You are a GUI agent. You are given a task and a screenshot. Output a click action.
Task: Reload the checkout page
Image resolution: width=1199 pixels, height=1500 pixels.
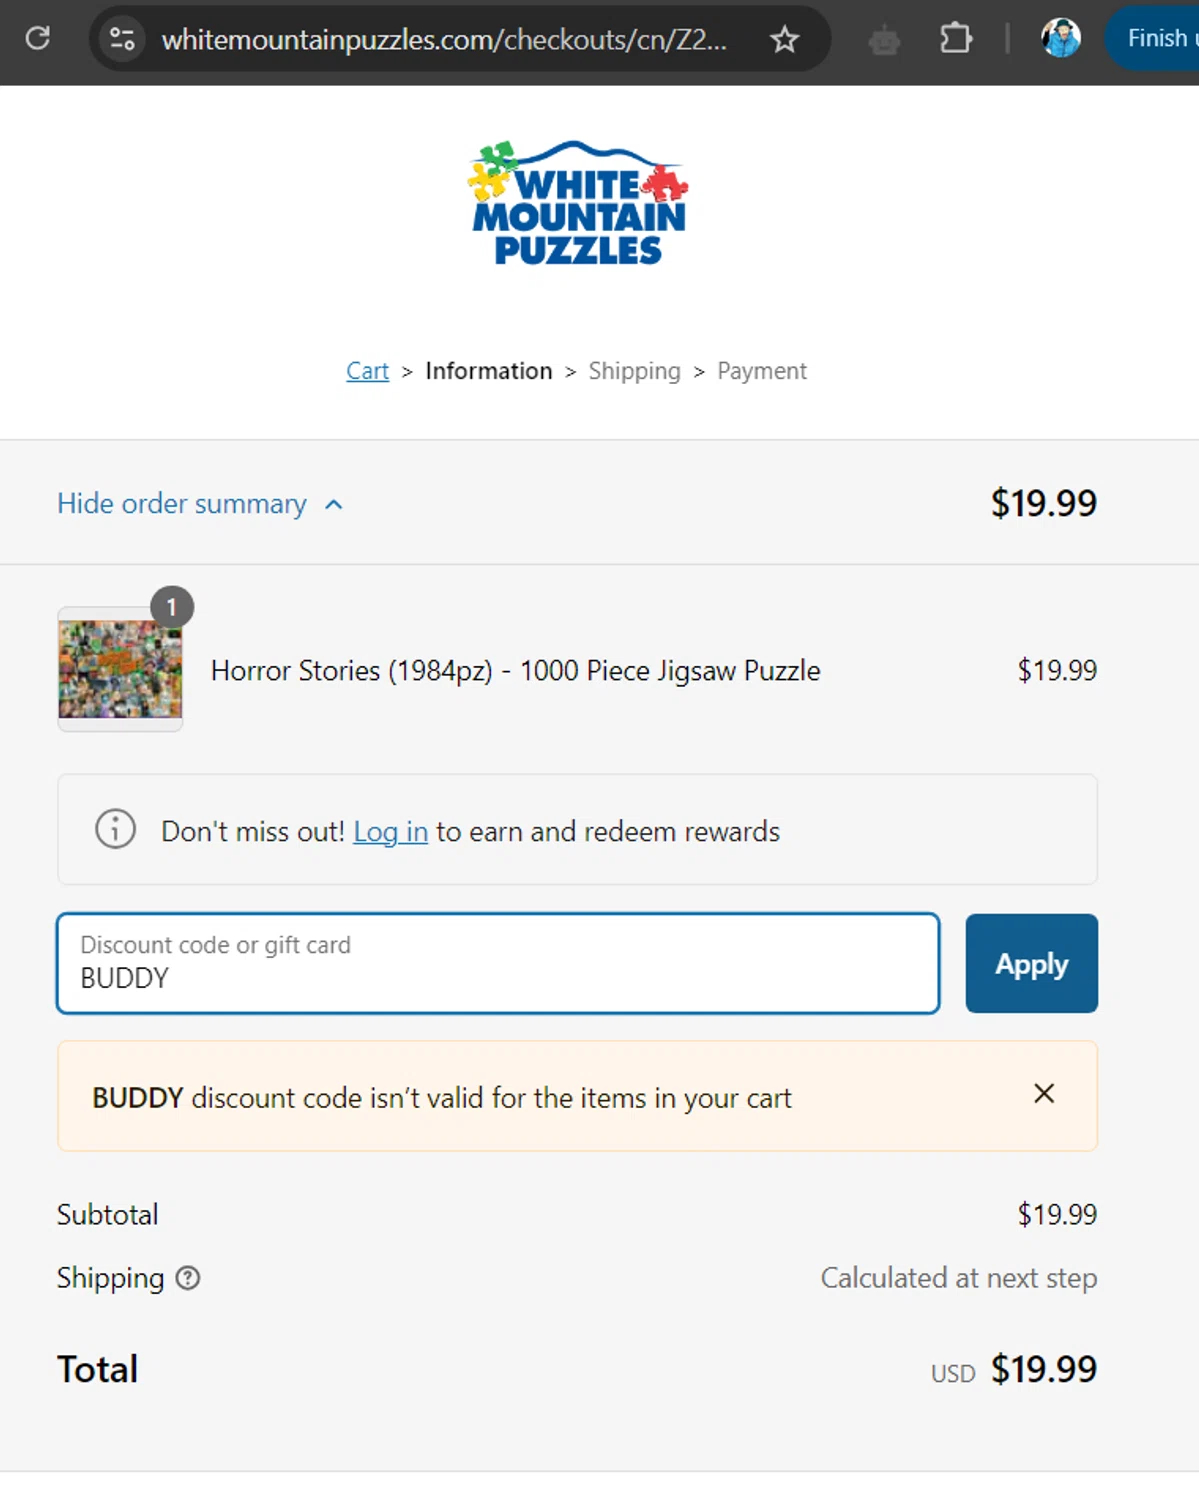38,39
